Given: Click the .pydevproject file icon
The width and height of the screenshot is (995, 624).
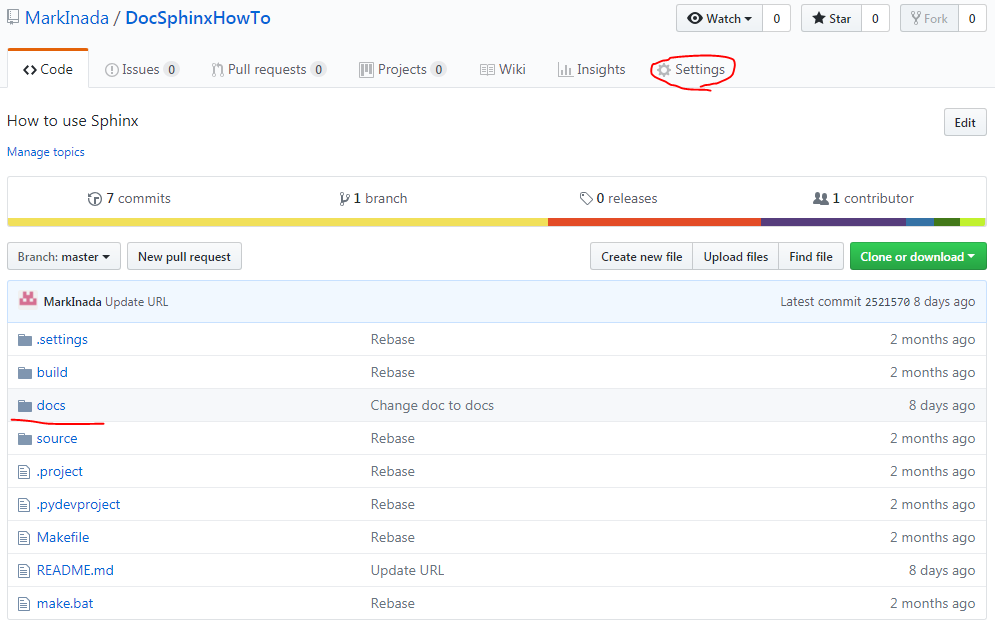Looking at the screenshot, I should point(24,505).
